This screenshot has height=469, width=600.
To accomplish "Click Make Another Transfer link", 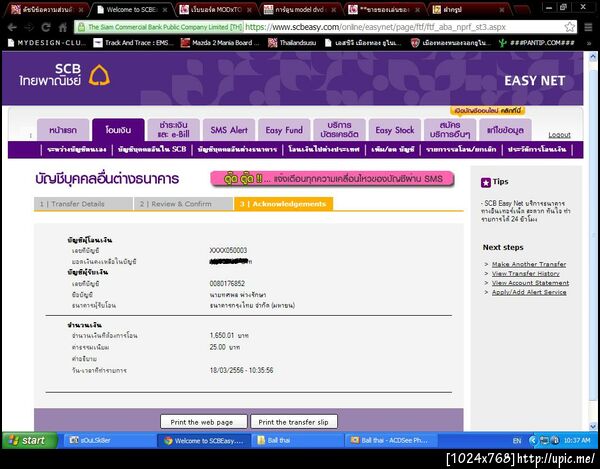I will point(529,264).
